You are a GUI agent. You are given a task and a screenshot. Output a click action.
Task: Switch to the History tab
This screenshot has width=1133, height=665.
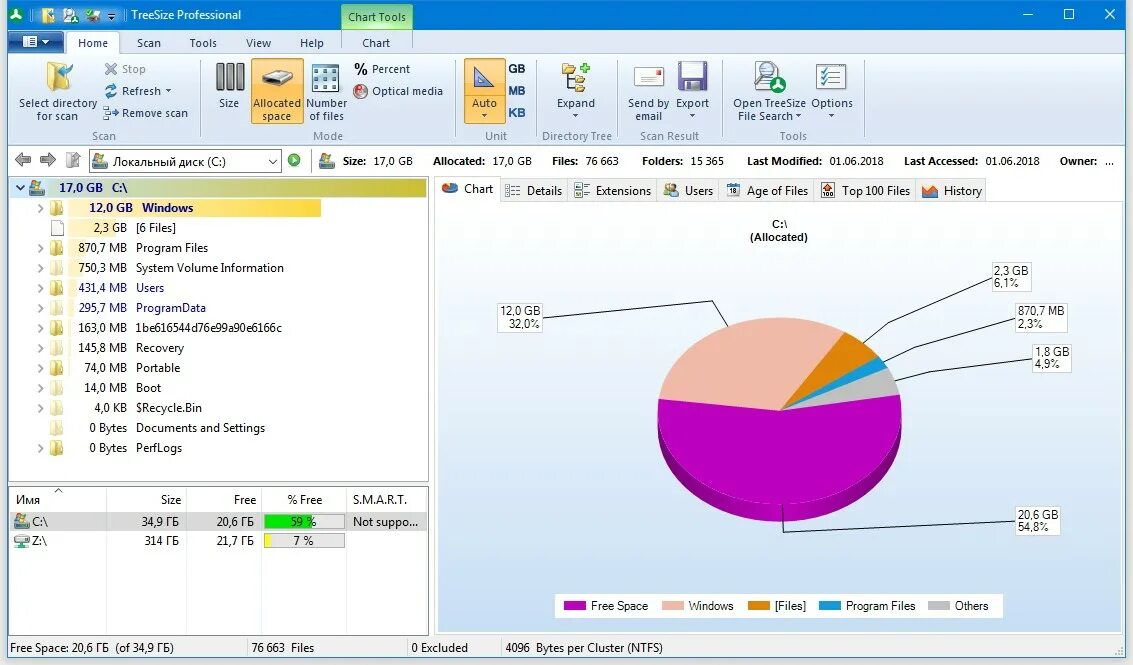pos(952,190)
